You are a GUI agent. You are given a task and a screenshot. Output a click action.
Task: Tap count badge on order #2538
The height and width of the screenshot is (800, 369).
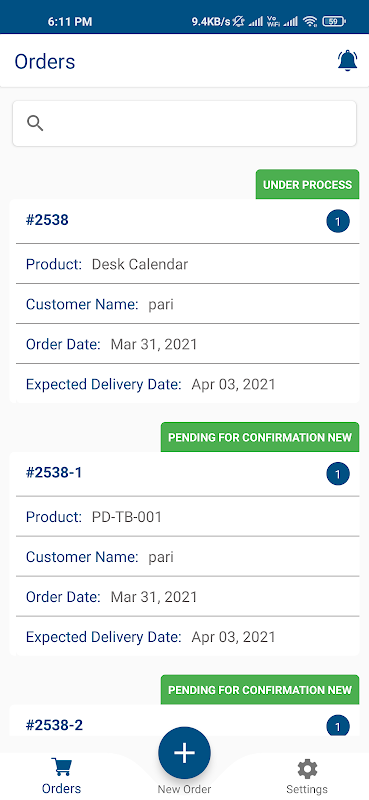(338, 221)
